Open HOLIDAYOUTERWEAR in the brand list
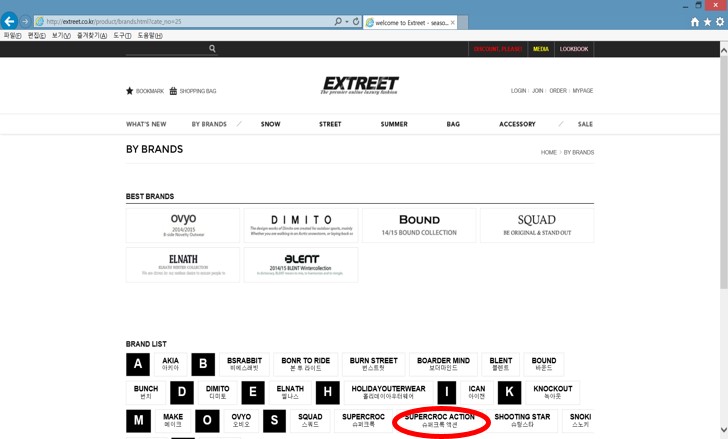The width and height of the screenshot is (728, 439). (x=389, y=393)
